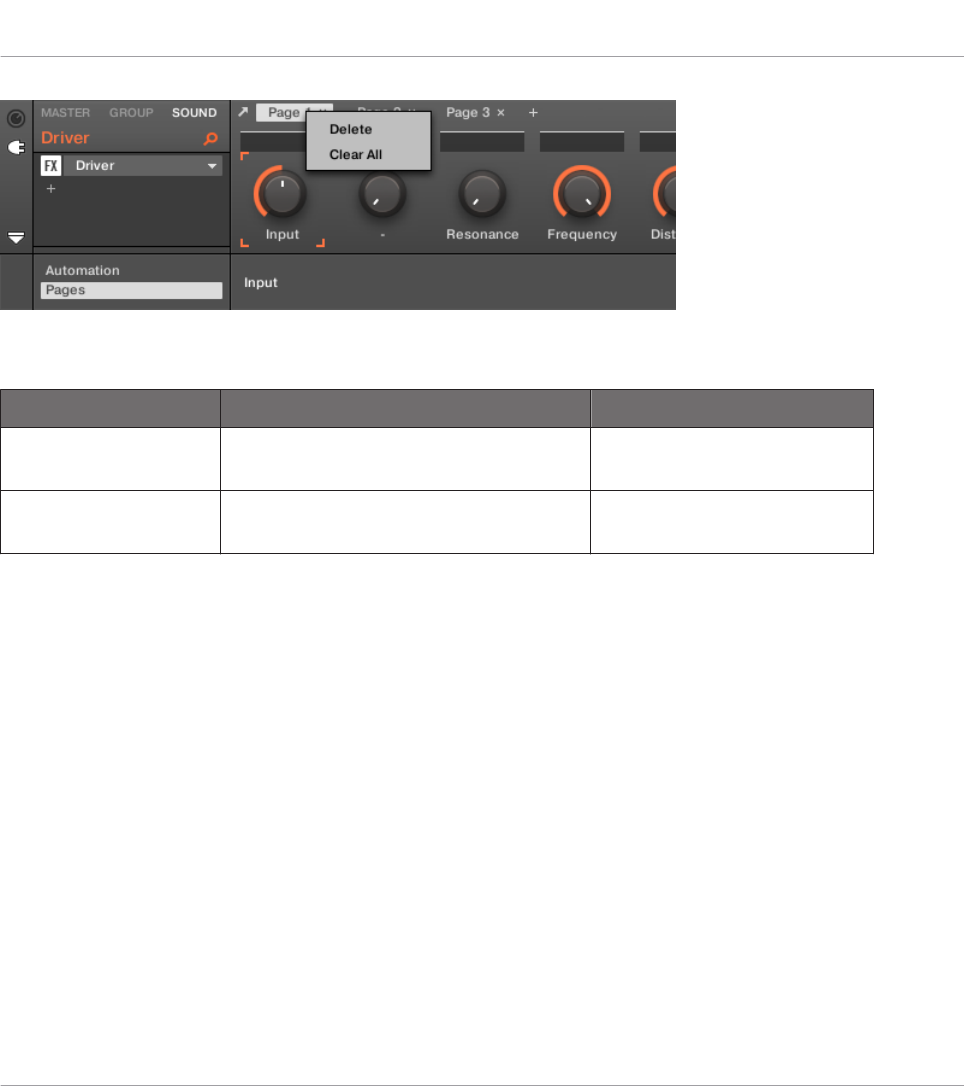
Task: Open the Page 3 tab
Action: [468, 112]
